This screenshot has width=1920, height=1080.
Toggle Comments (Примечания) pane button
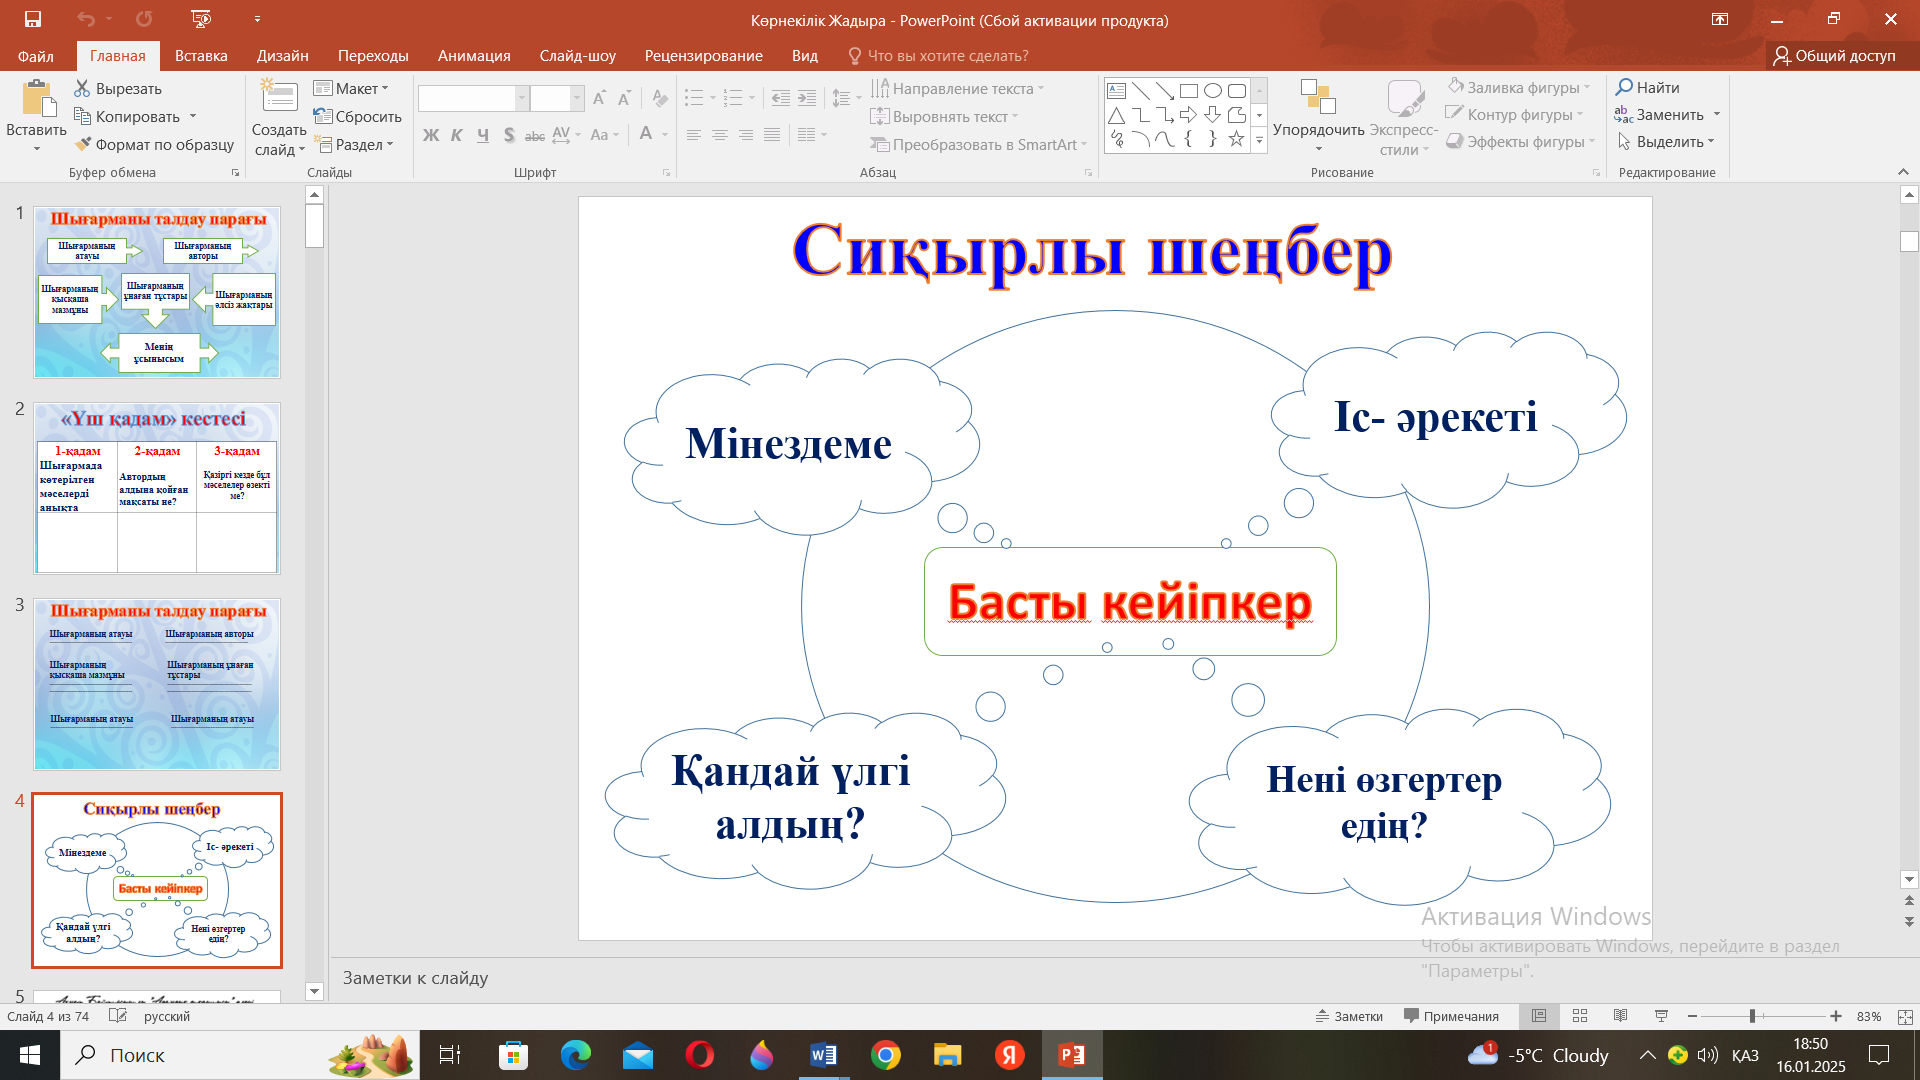(x=1451, y=1016)
